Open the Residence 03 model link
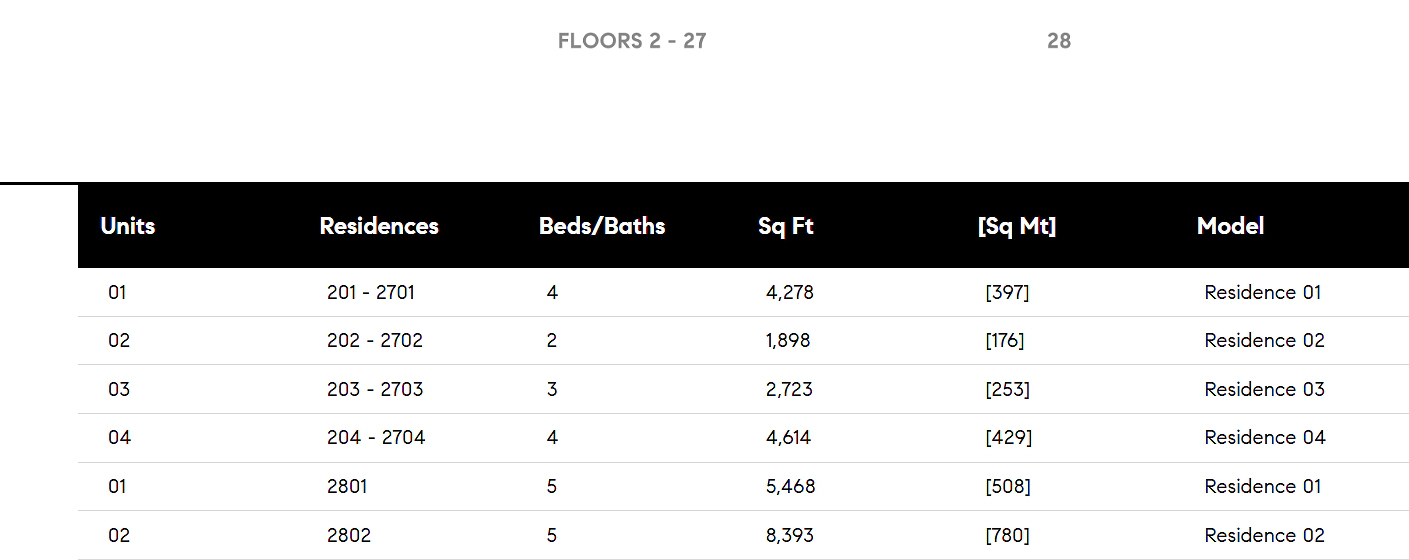This screenshot has height=560, width=1409. (1265, 389)
